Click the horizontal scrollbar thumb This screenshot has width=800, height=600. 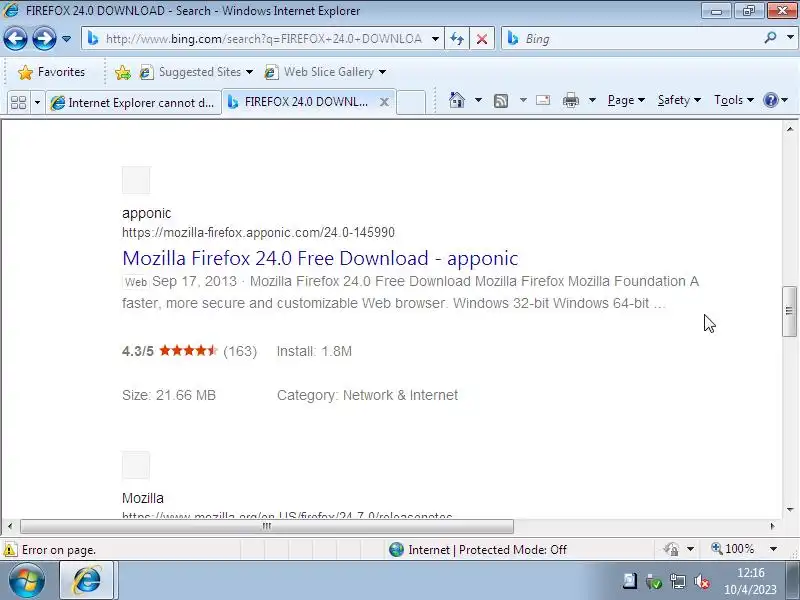pos(267,526)
